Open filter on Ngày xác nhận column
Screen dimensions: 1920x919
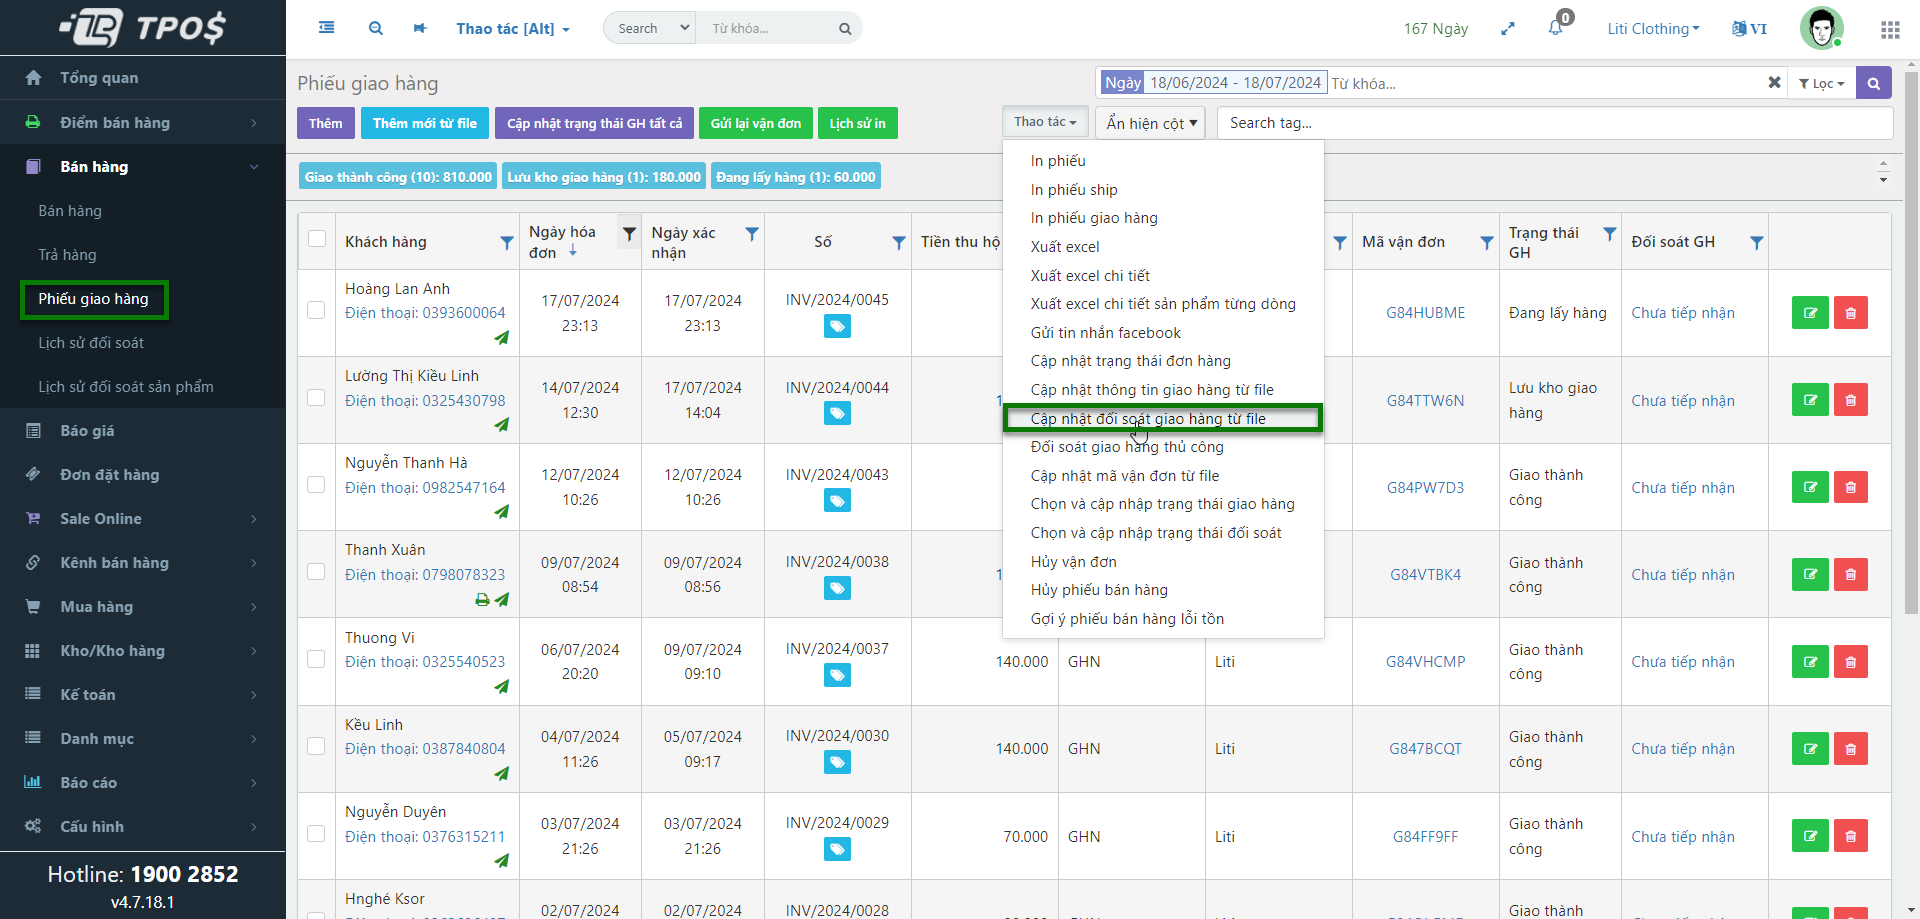[x=752, y=233]
